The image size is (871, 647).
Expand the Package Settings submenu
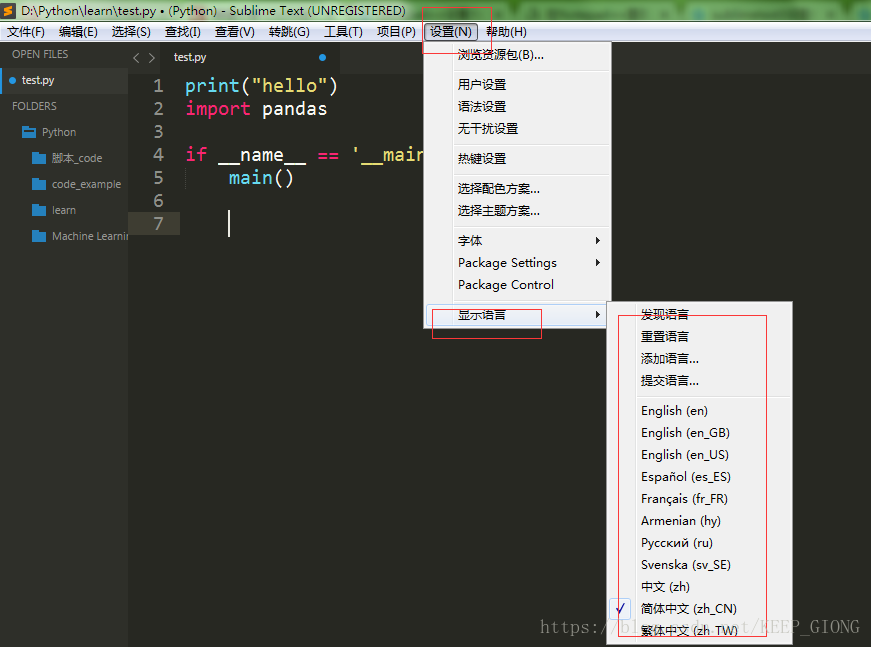click(x=517, y=263)
